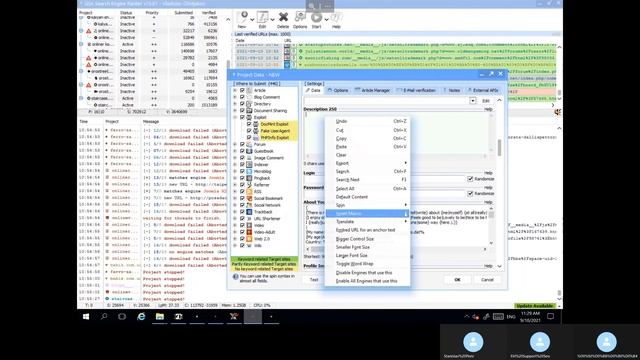The height and width of the screenshot is (360, 640).
Task: Choose Paste in the context menu
Action: click(367, 147)
